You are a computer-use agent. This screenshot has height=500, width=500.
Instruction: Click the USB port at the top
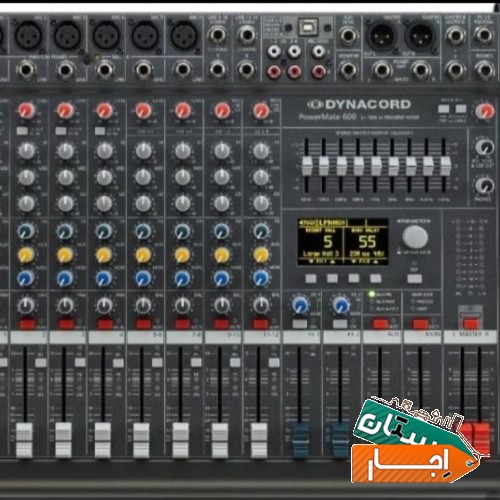pyautogui.click(x=308, y=28)
